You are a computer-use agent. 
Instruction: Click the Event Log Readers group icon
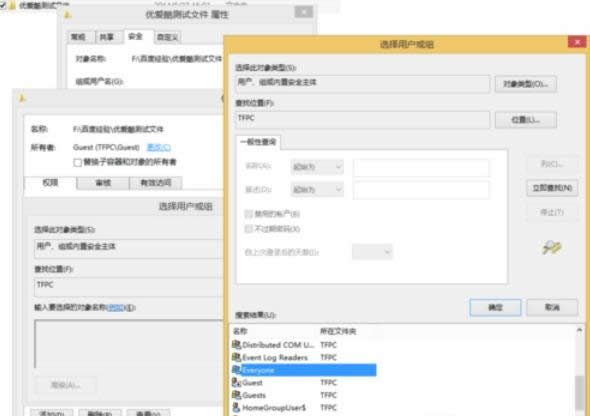(x=236, y=357)
